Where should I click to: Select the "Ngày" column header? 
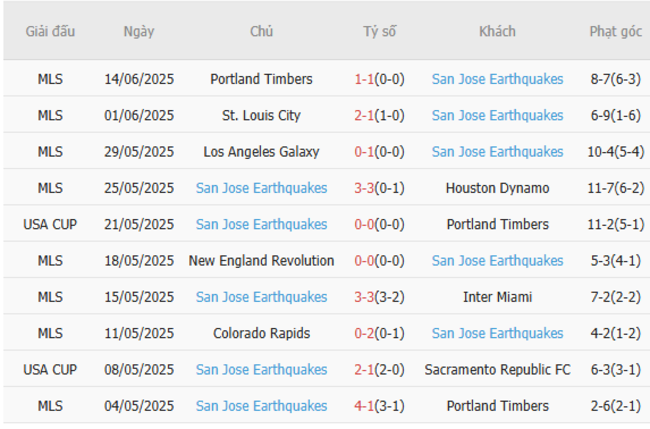[139, 32]
